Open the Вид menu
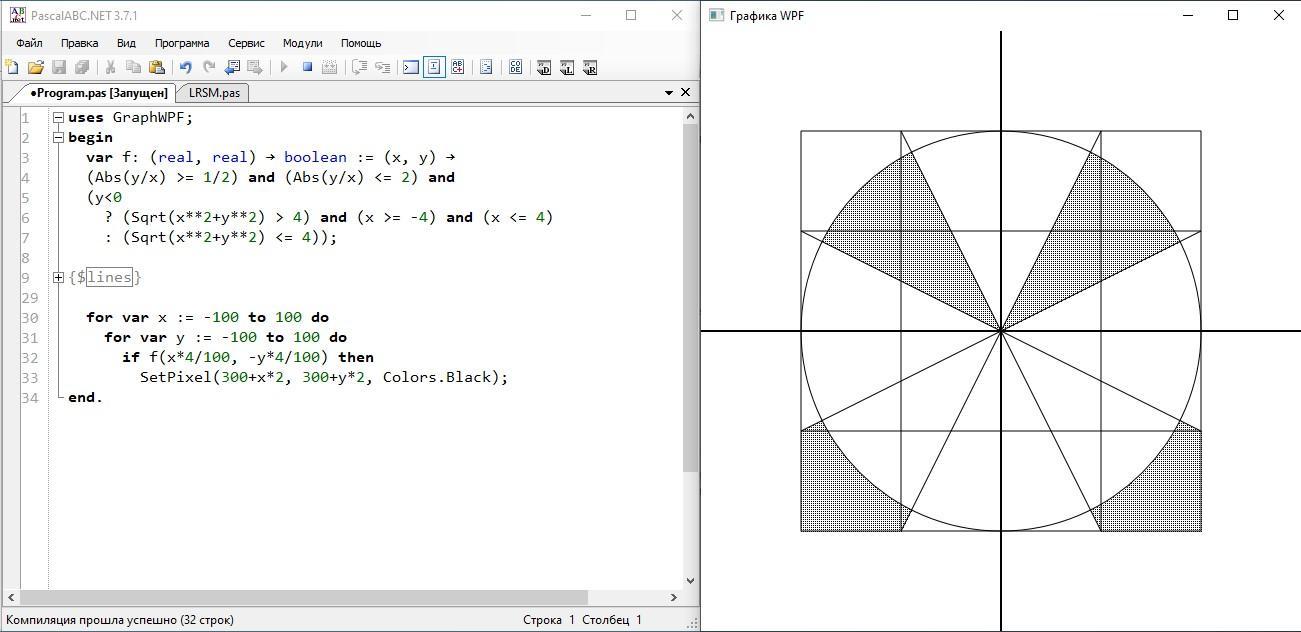The image size is (1301, 632). (126, 43)
